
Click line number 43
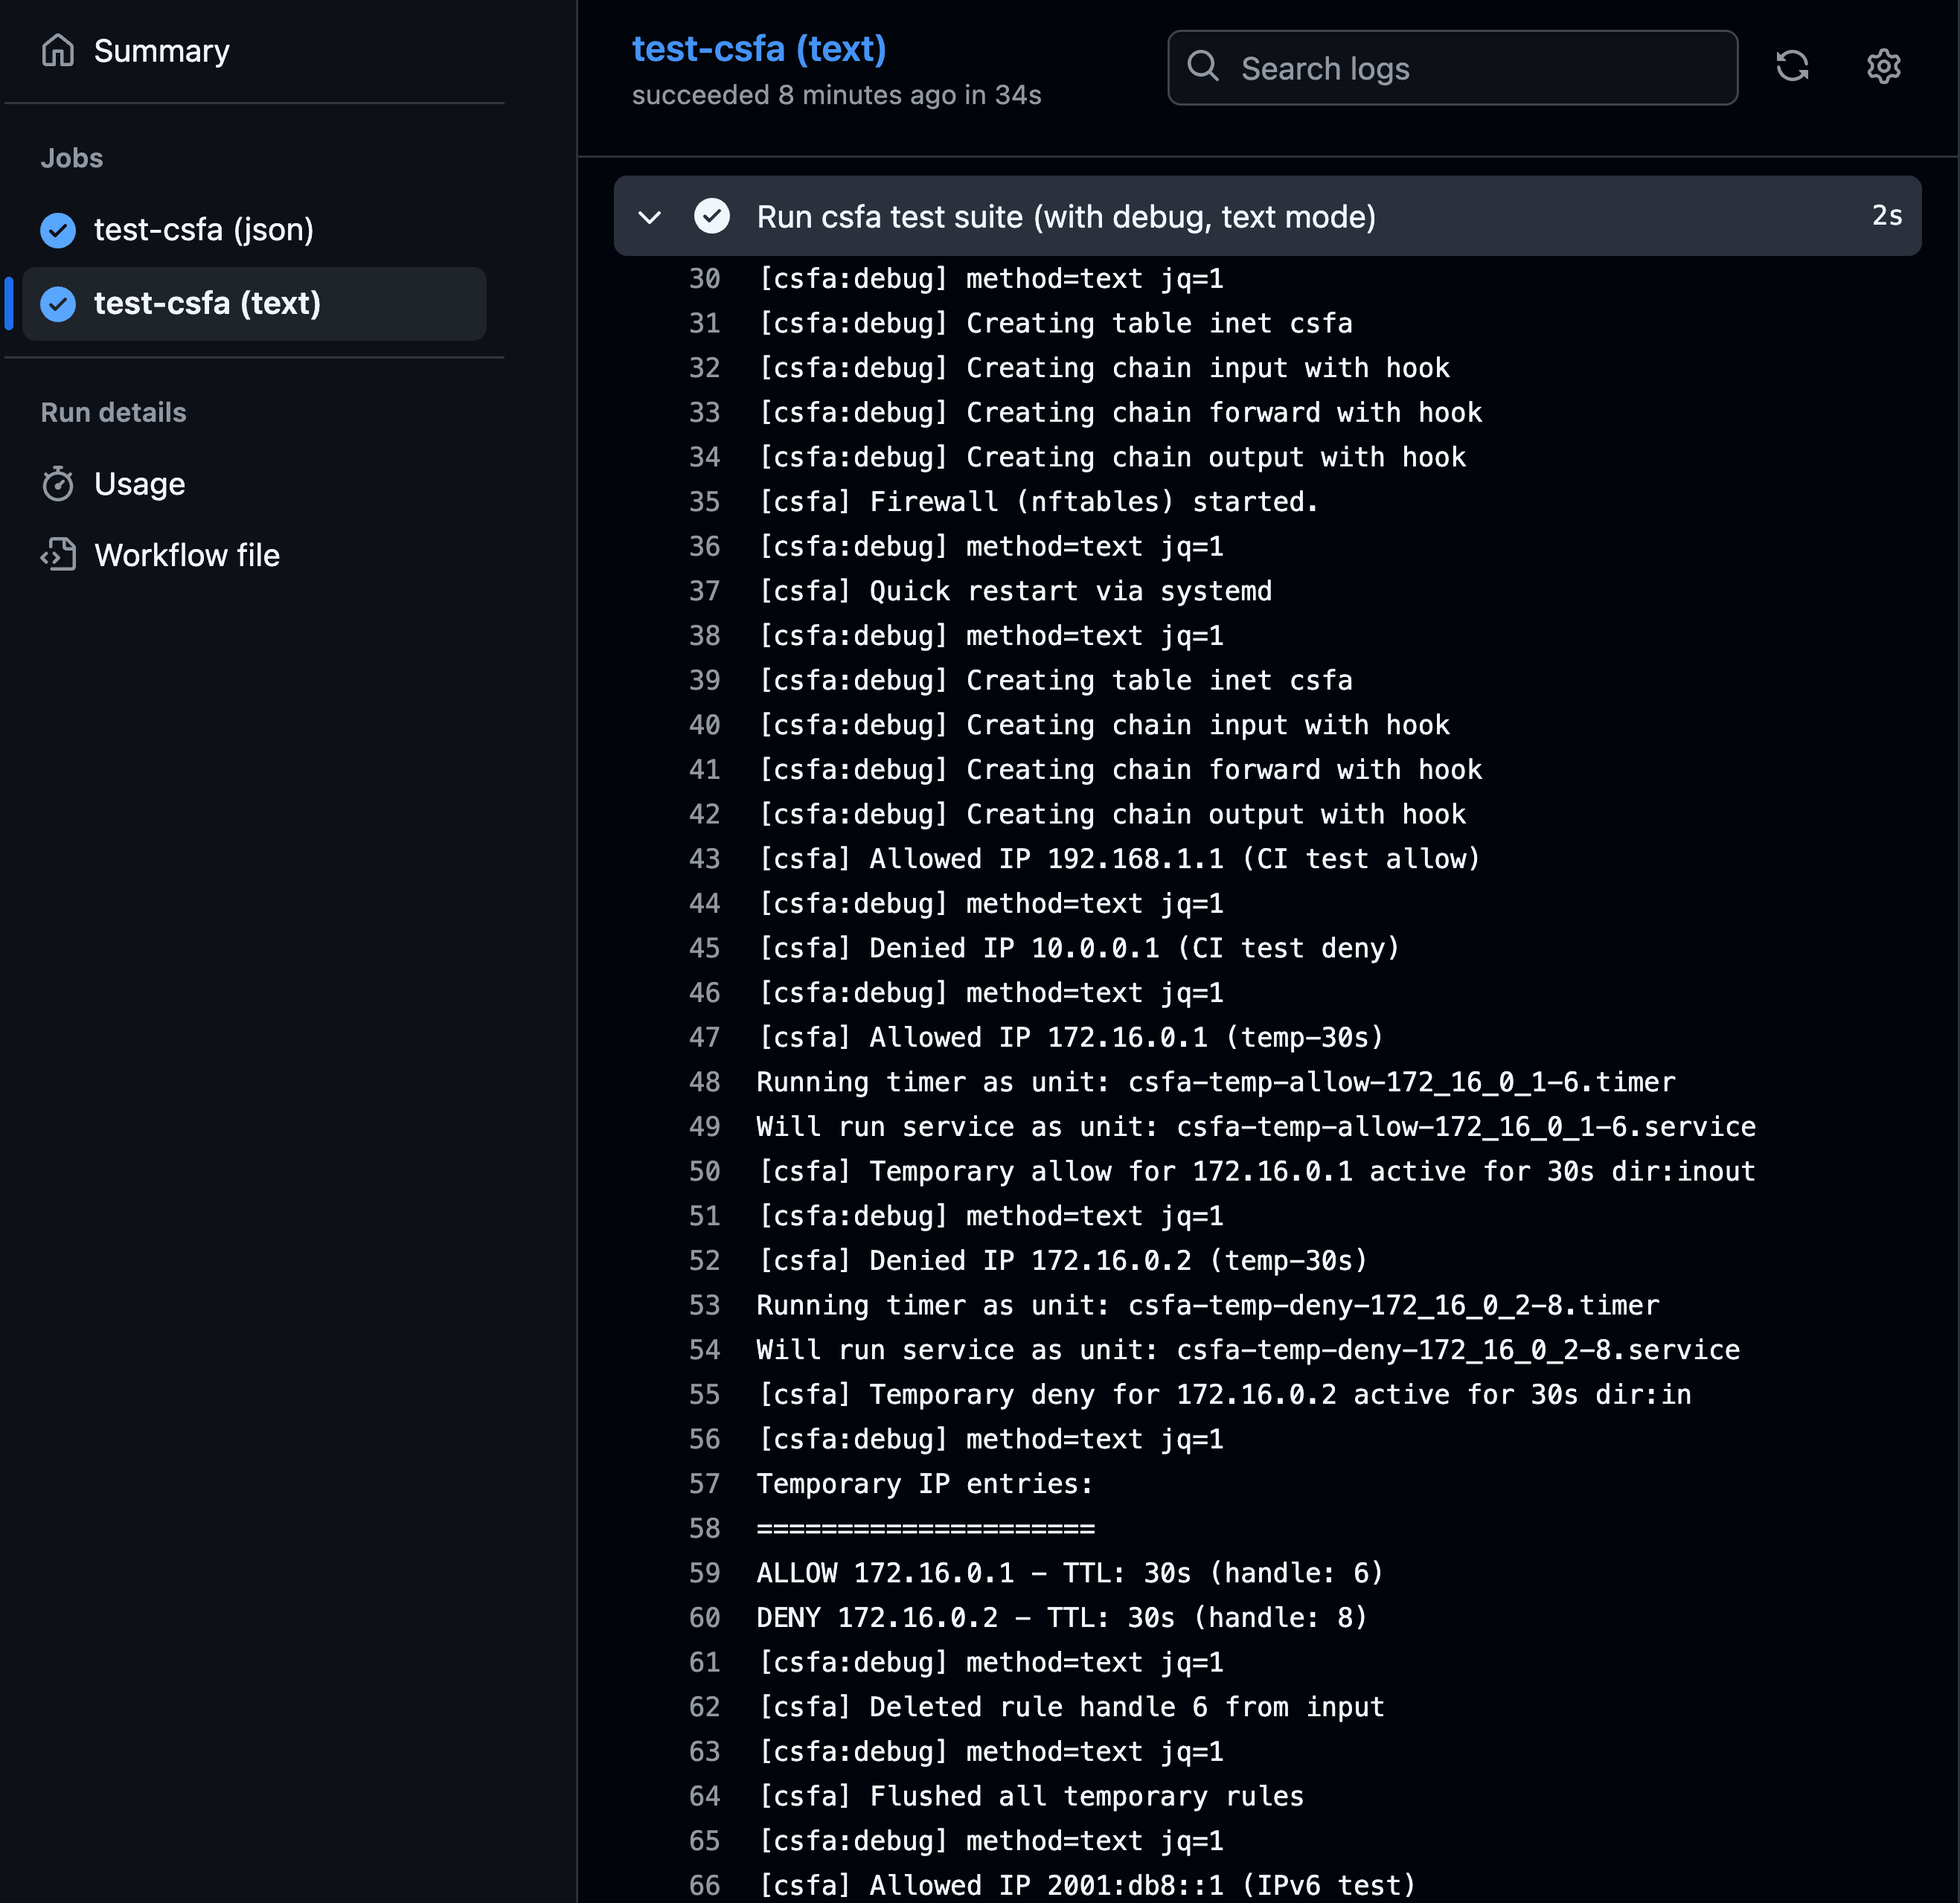coord(704,859)
